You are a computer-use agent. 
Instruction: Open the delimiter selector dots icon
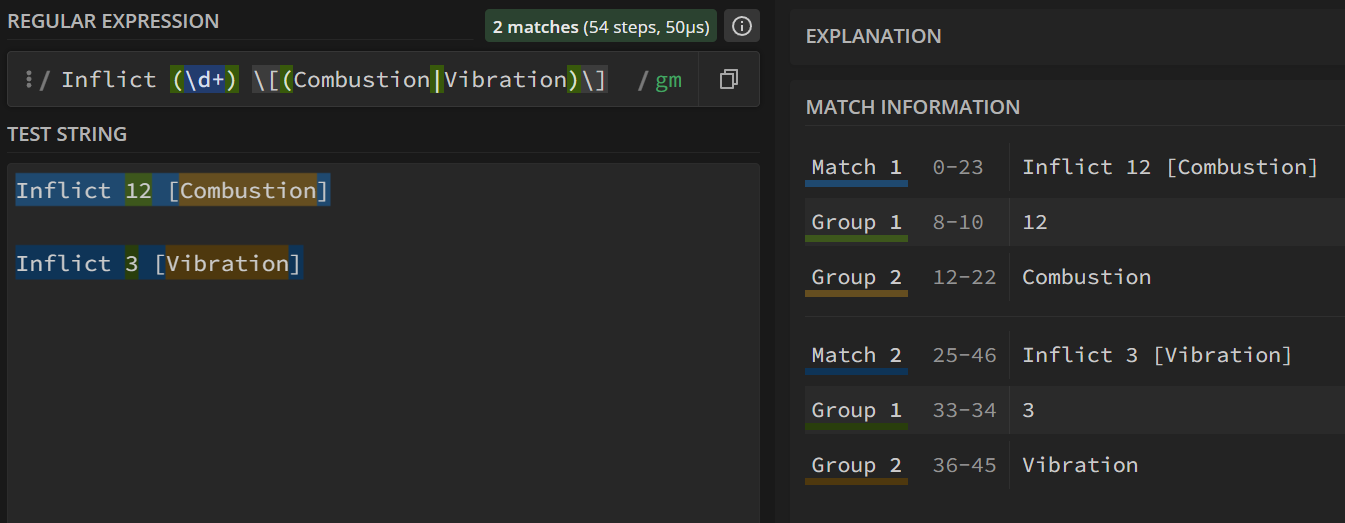point(29,80)
